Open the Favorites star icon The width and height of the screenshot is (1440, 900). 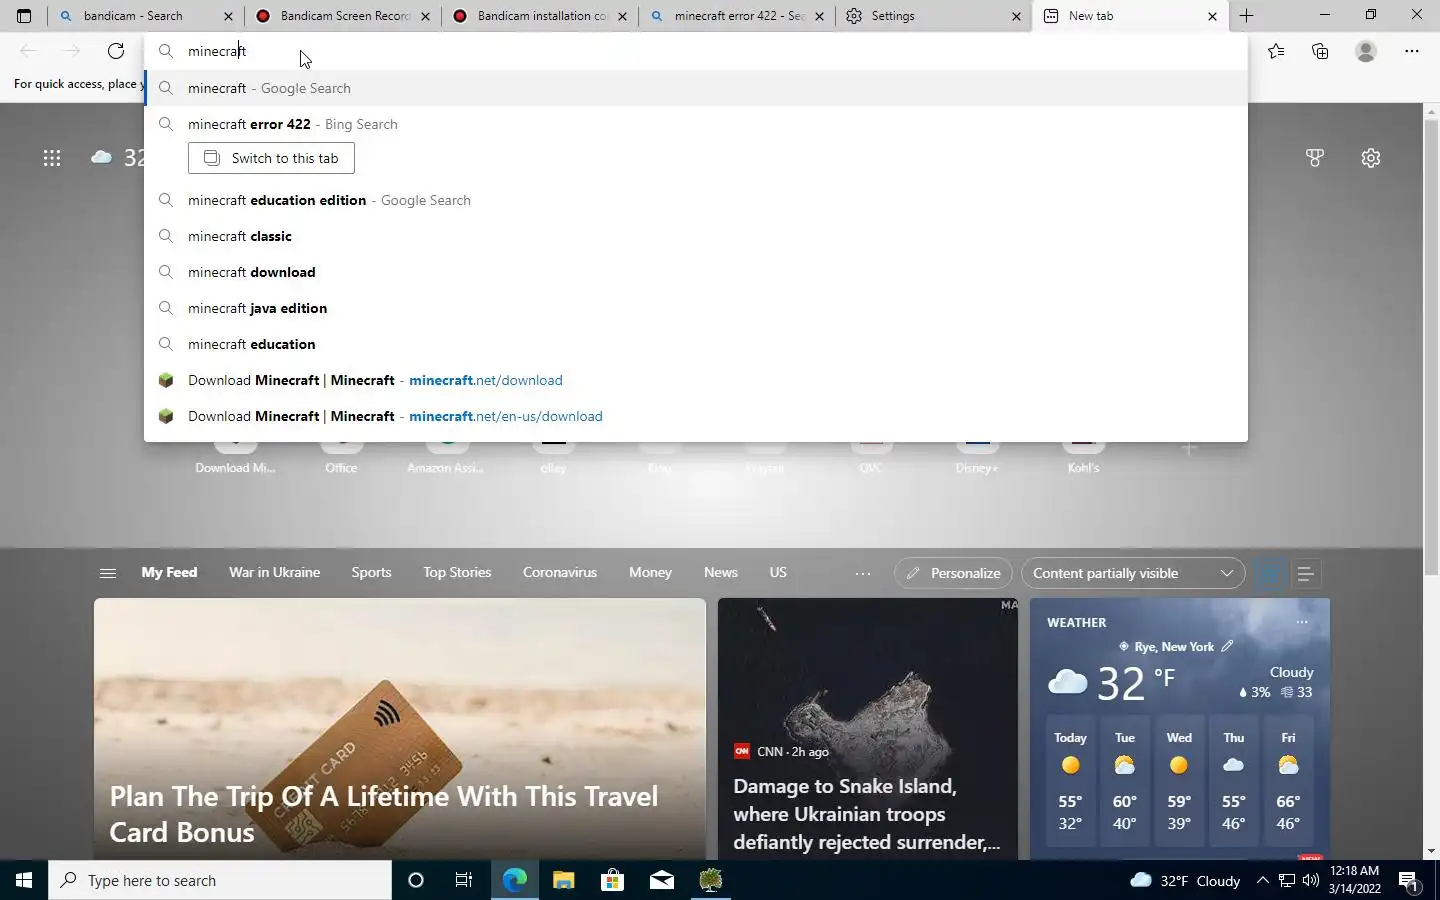(1276, 51)
